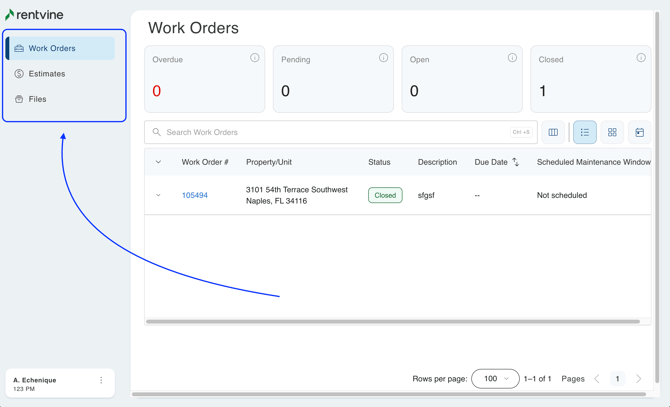Open work order 105494 link

point(195,196)
